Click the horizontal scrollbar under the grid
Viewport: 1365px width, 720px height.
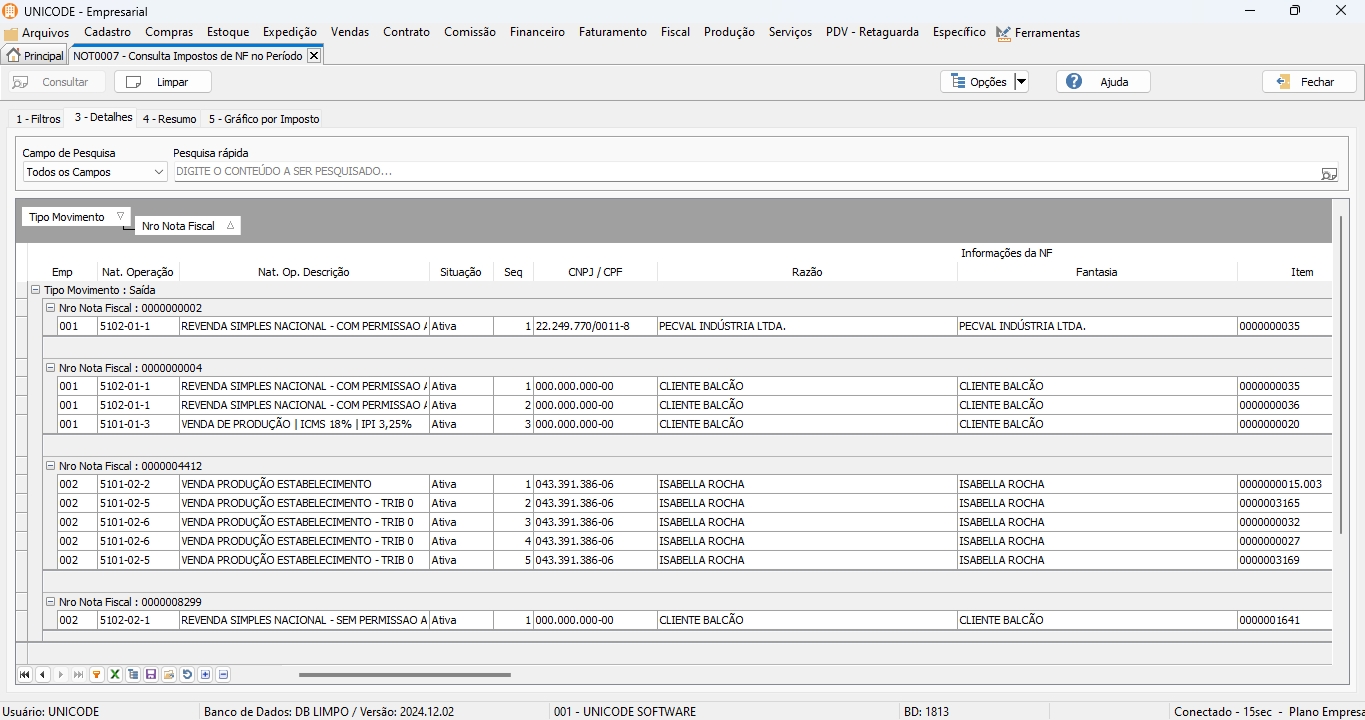pyautogui.click(x=405, y=675)
